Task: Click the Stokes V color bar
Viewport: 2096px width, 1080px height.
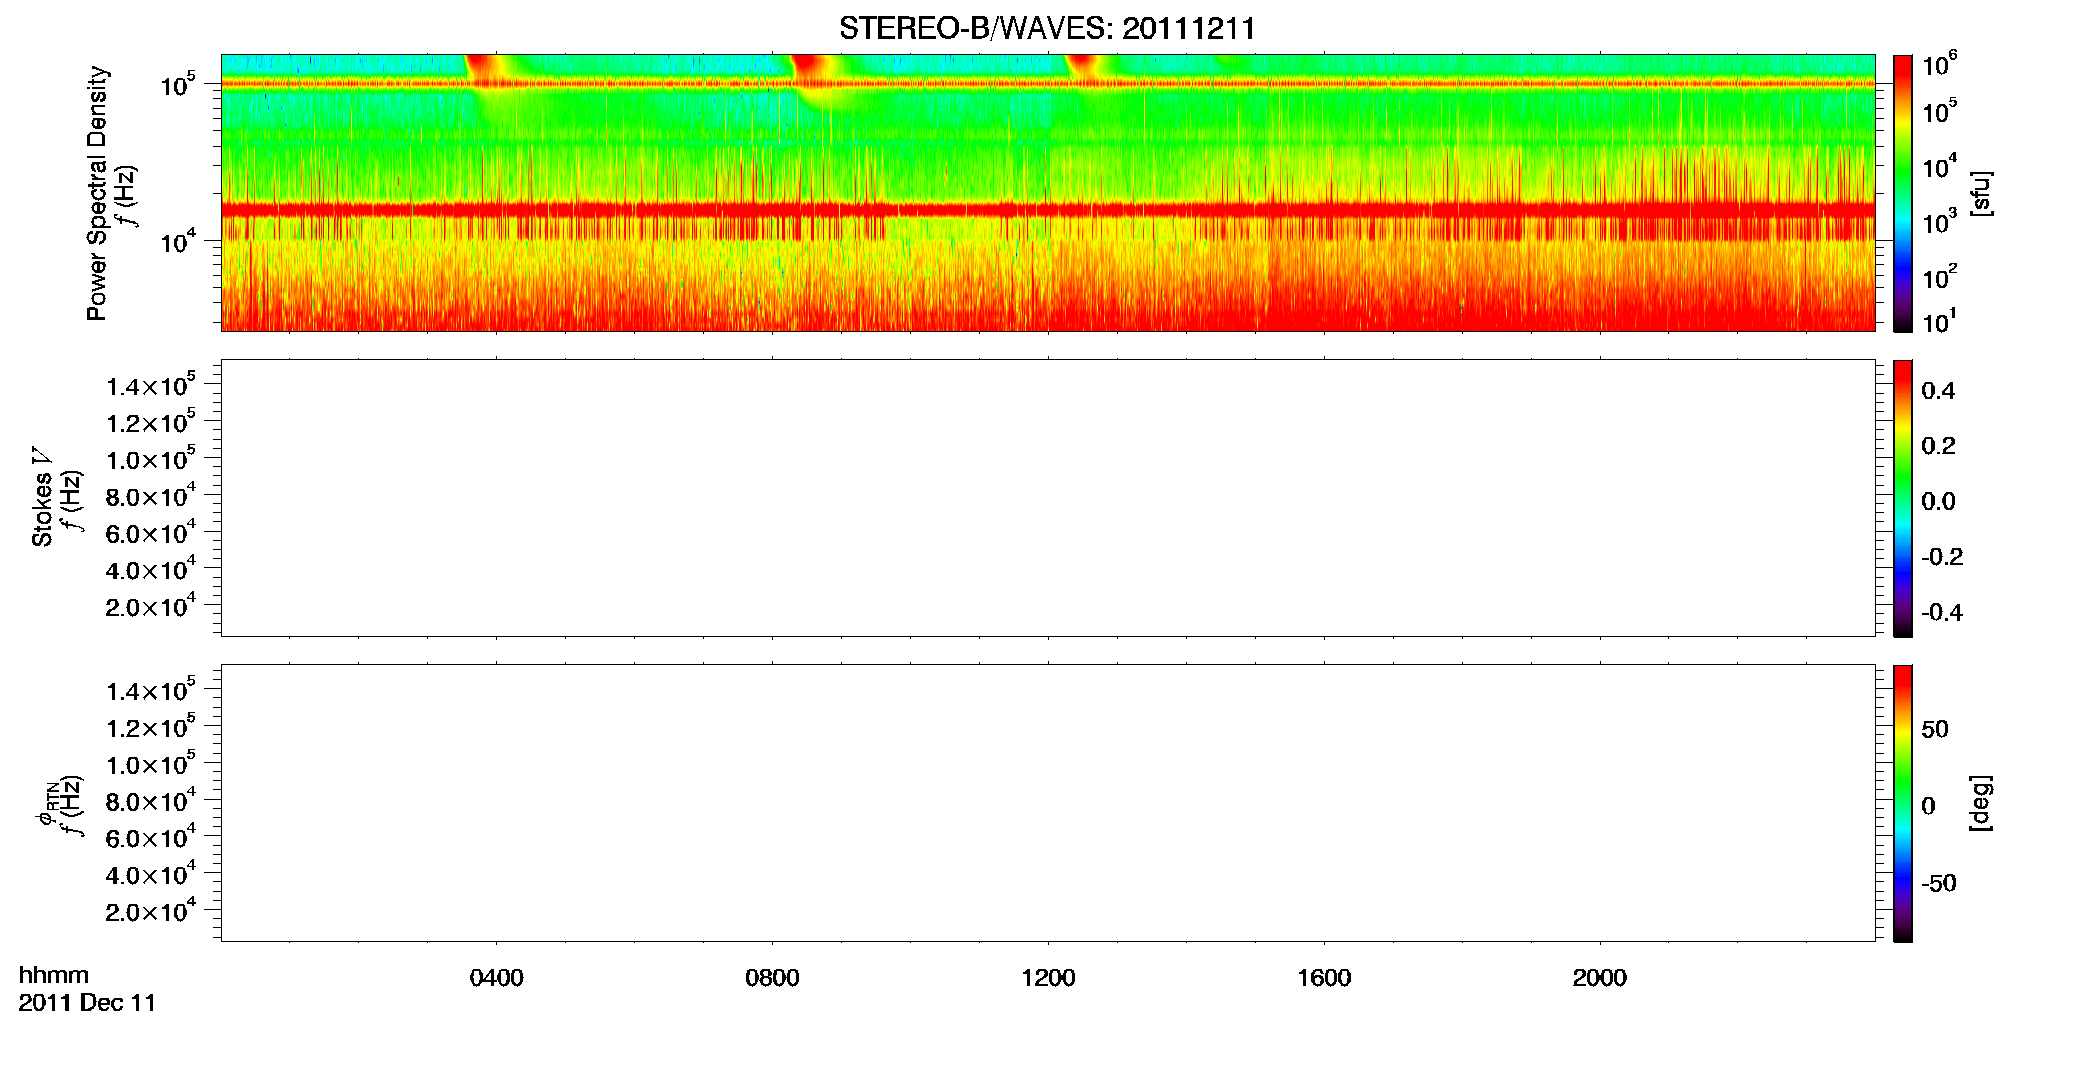Action: click(1903, 498)
